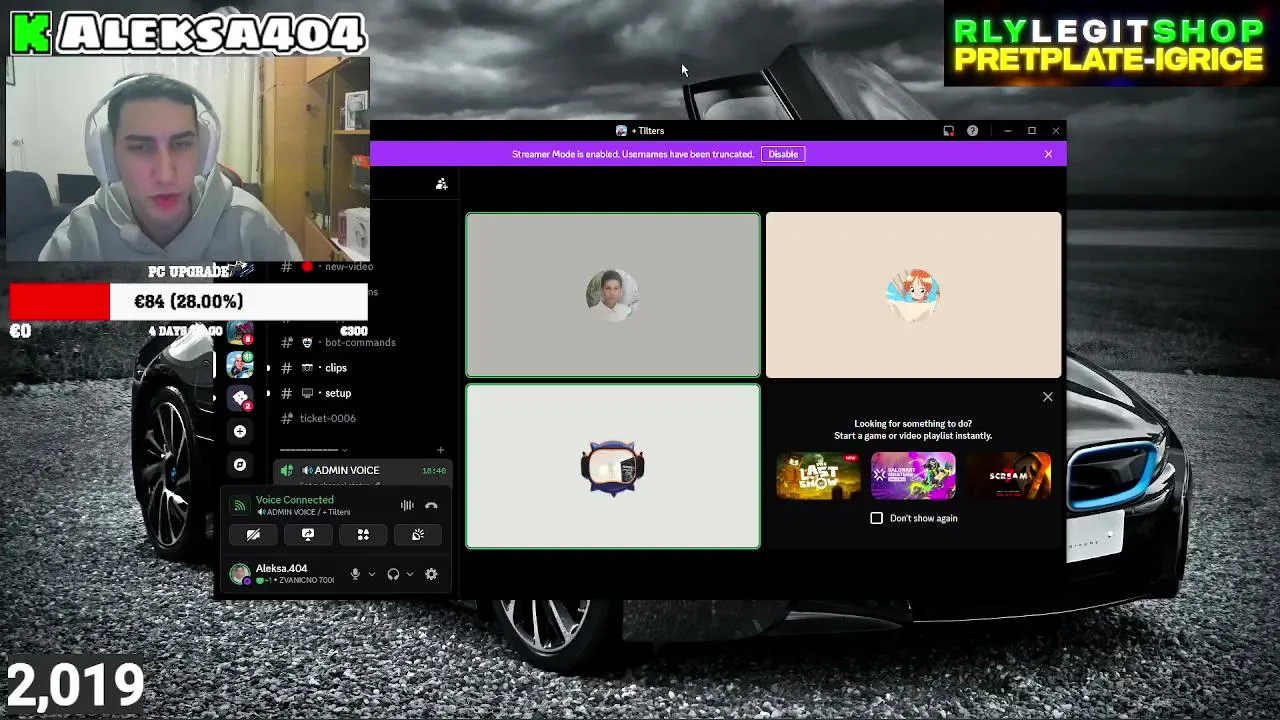The width and height of the screenshot is (1280, 720).
Task: Click the Add a Server plus icon
Action: pos(240,431)
